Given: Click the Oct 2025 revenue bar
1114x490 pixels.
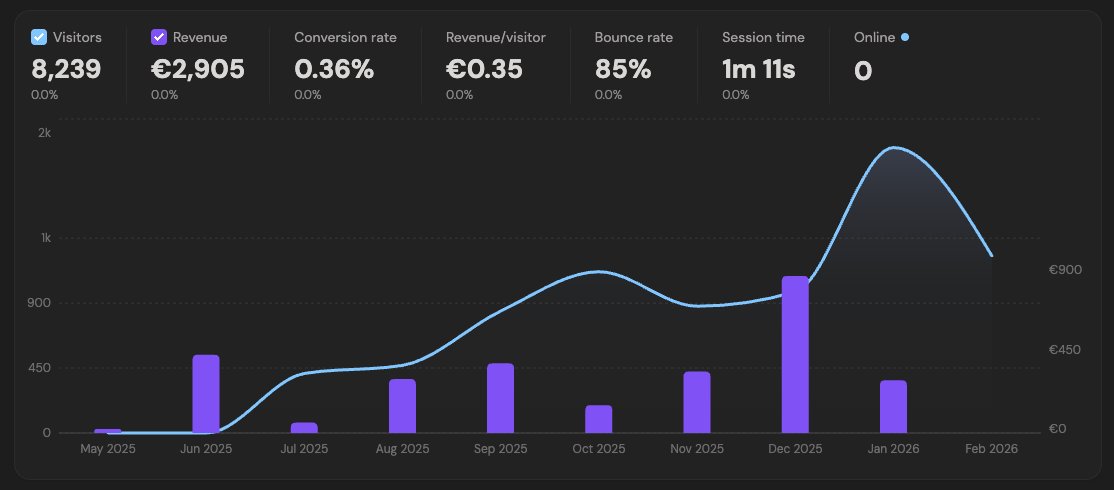Looking at the screenshot, I should point(599,419).
